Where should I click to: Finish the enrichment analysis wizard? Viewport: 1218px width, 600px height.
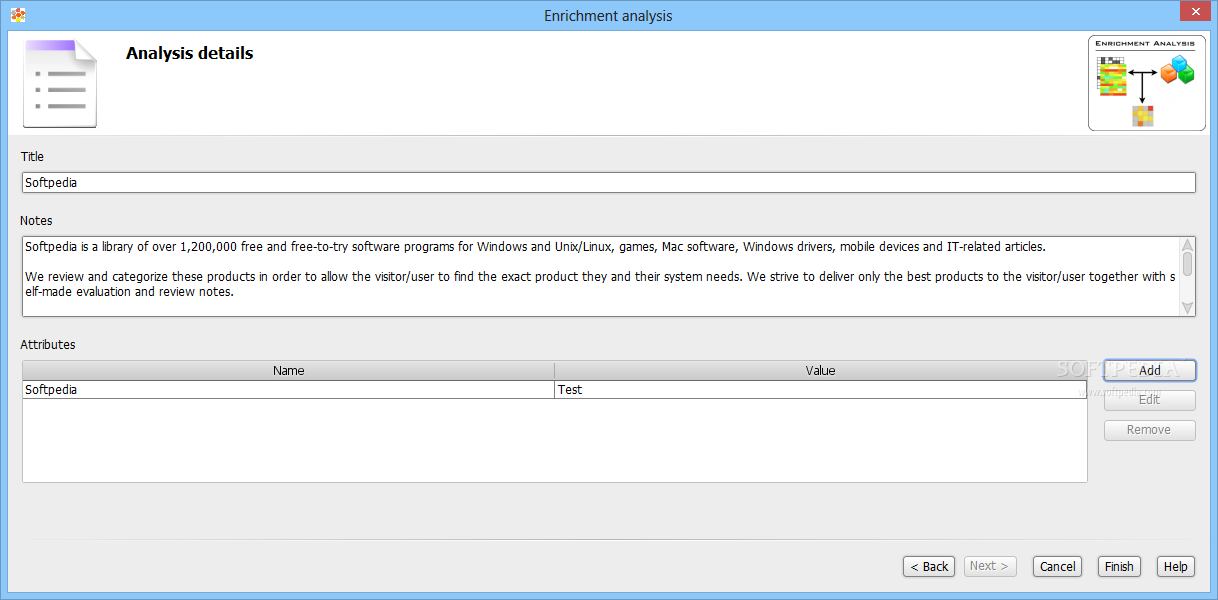pyautogui.click(x=1119, y=566)
